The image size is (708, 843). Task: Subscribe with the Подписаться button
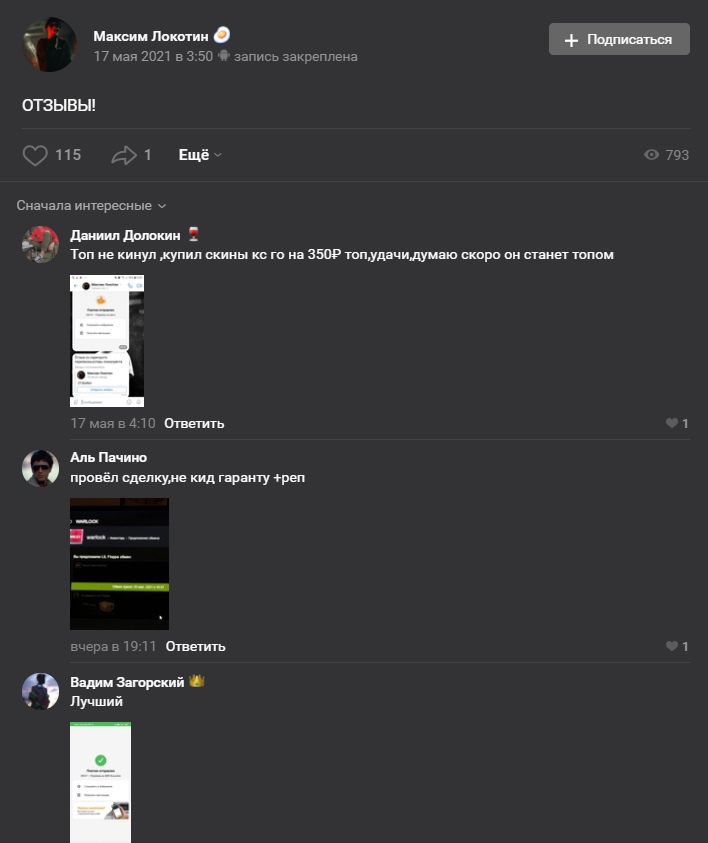tap(619, 39)
